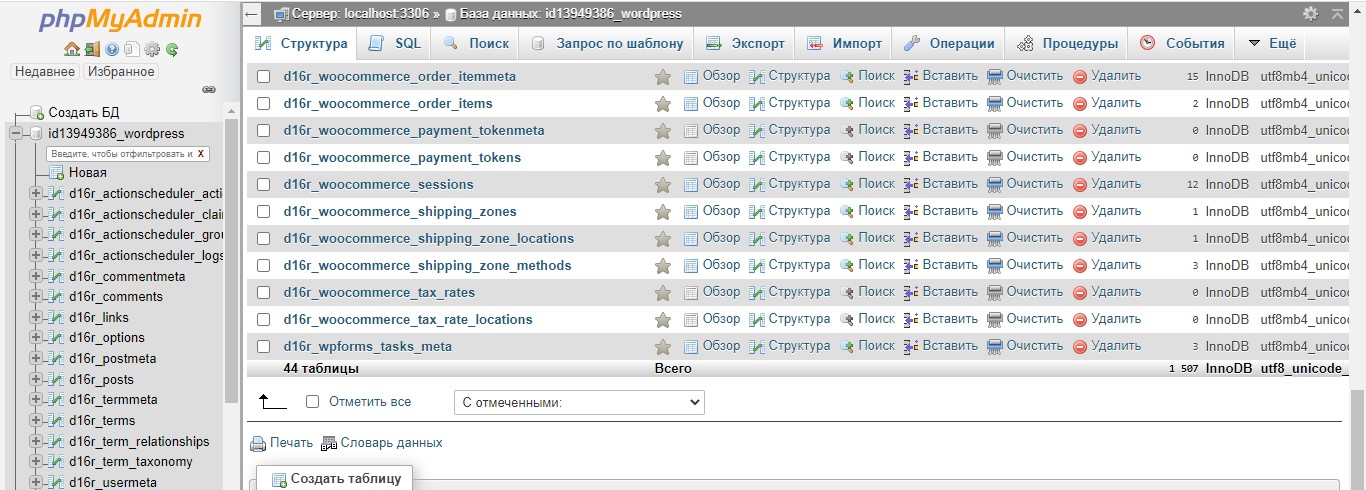
Task: Star the d16r_woocommerce_sessions table
Action: pyautogui.click(x=662, y=185)
